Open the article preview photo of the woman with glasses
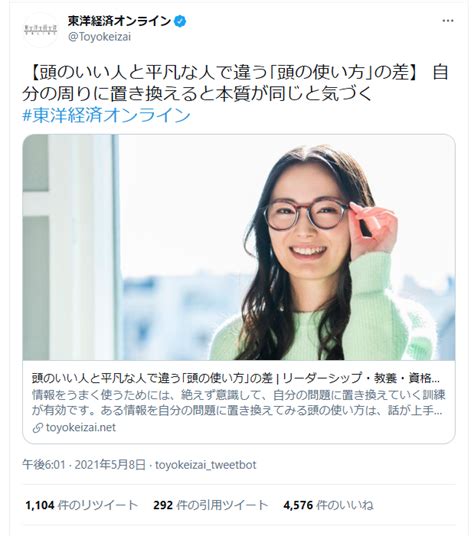 pos(239,247)
